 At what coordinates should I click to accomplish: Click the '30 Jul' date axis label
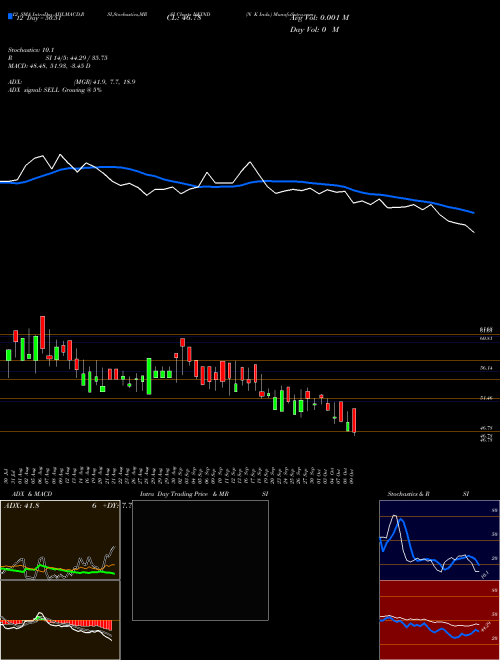(x=7, y=474)
